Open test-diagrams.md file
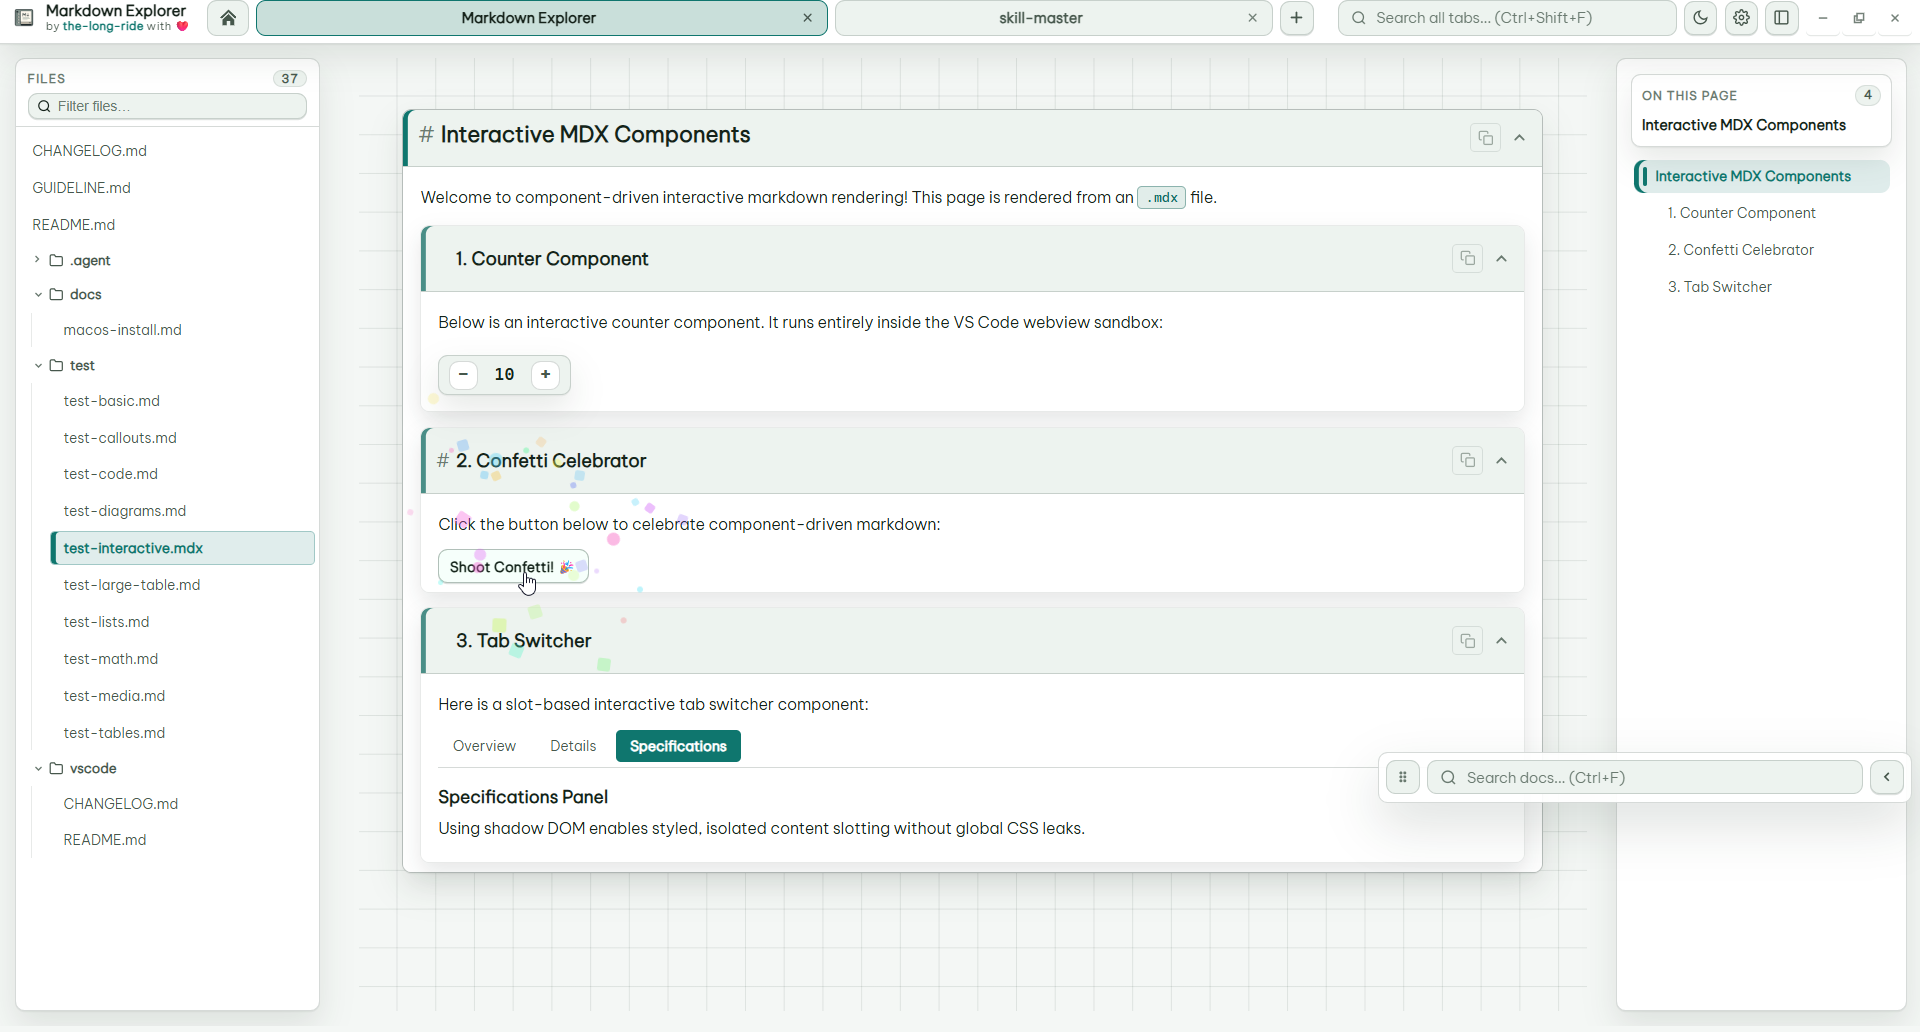 [124, 511]
